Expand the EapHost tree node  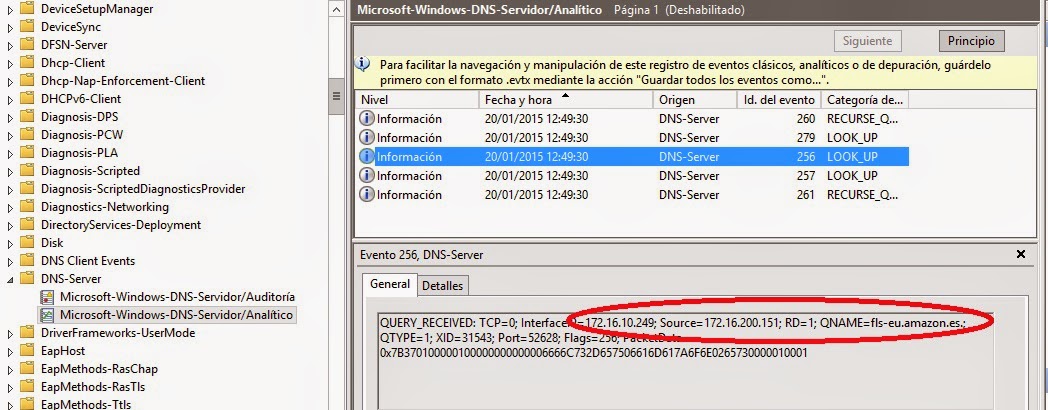[10, 351]
